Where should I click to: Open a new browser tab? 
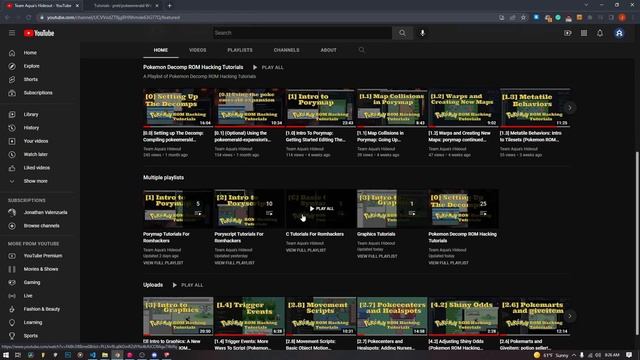169,6
